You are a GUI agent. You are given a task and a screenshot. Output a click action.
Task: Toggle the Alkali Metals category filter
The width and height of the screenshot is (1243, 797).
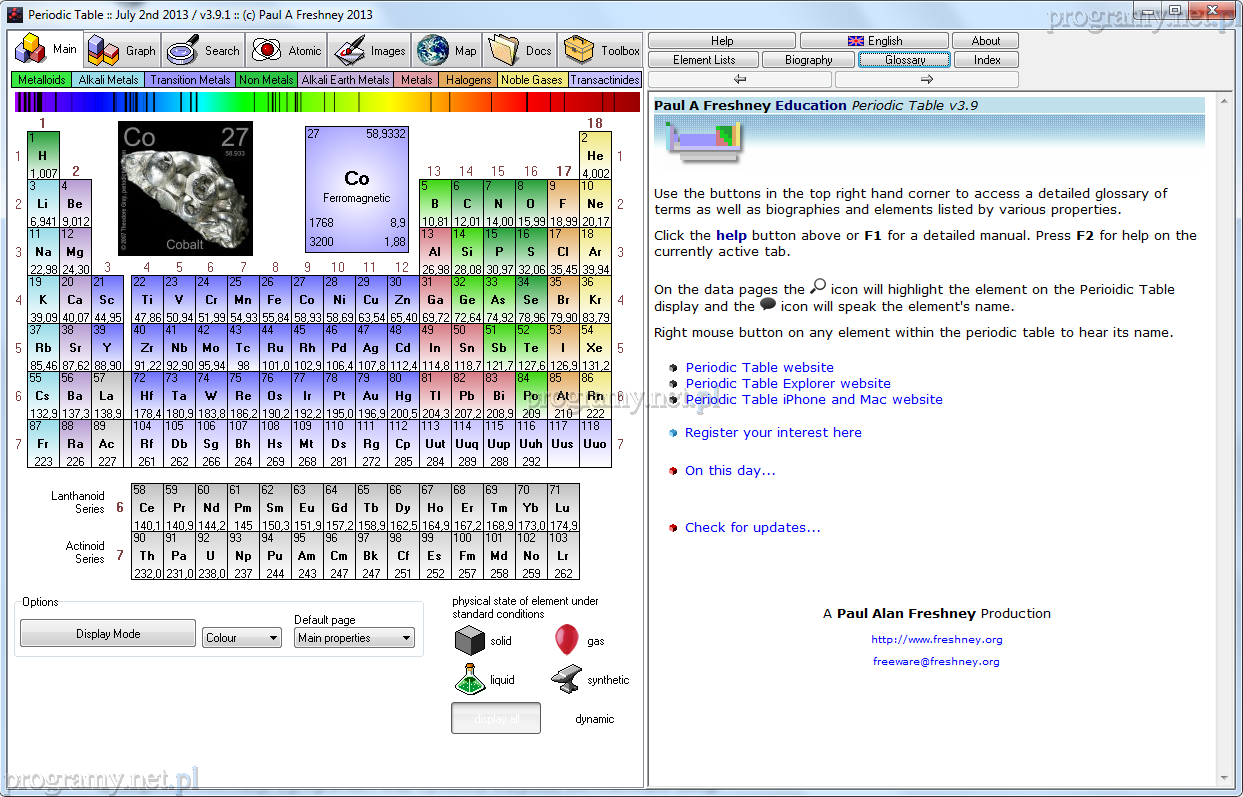pos(108,80)
